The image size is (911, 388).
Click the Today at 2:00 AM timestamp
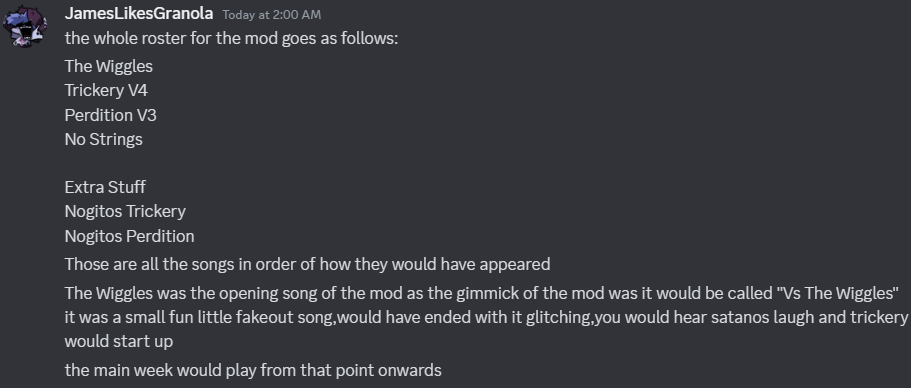coord(271,15)
